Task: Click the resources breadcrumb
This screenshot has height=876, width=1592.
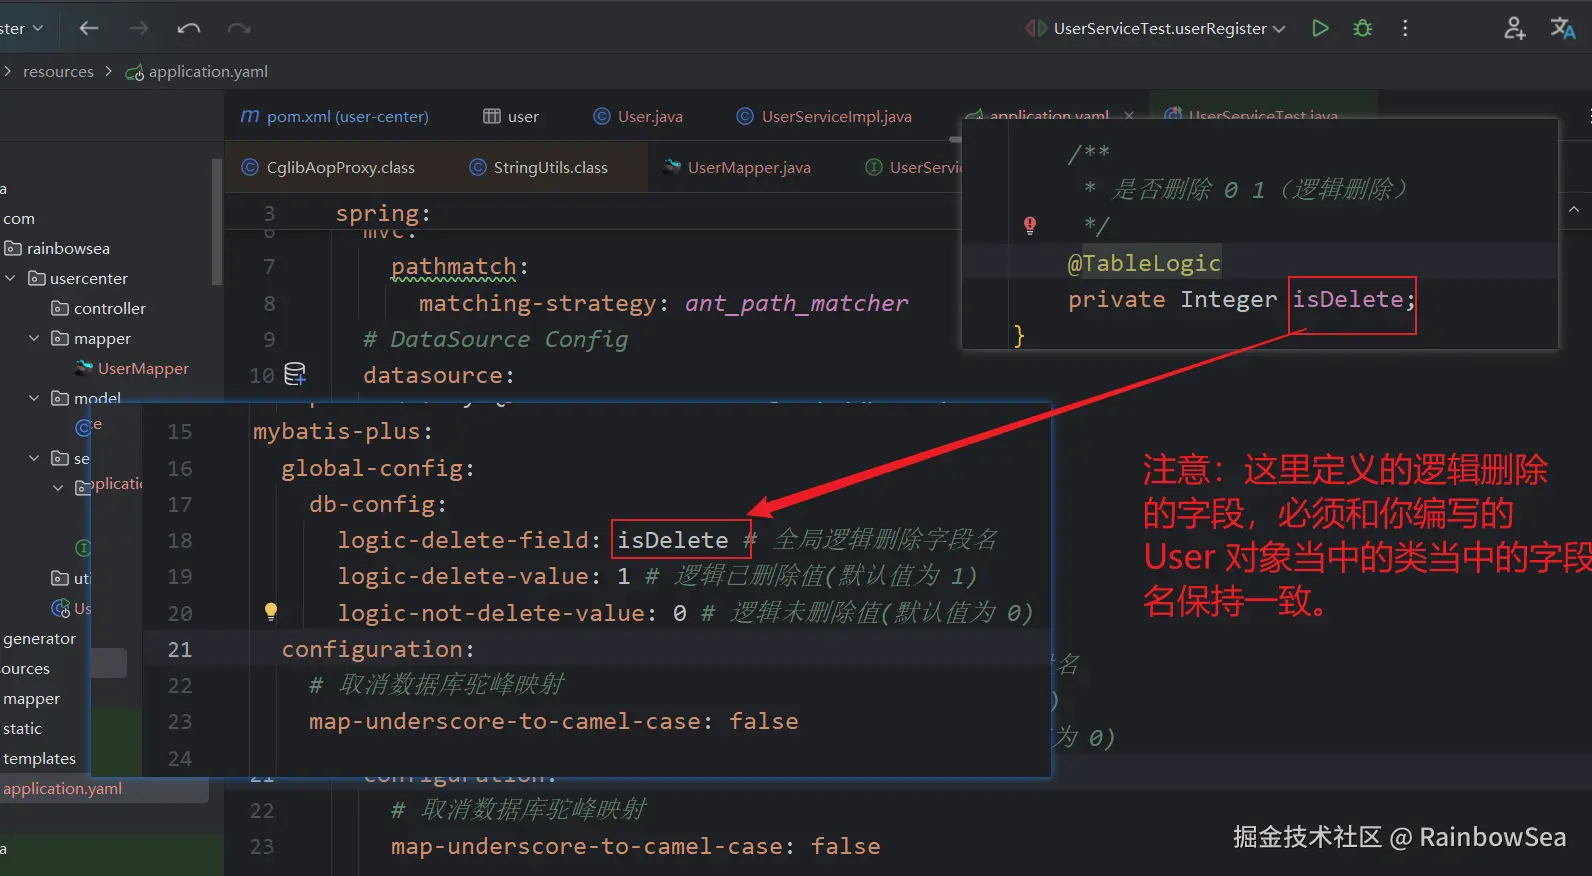Action: [x=58, y=72]
